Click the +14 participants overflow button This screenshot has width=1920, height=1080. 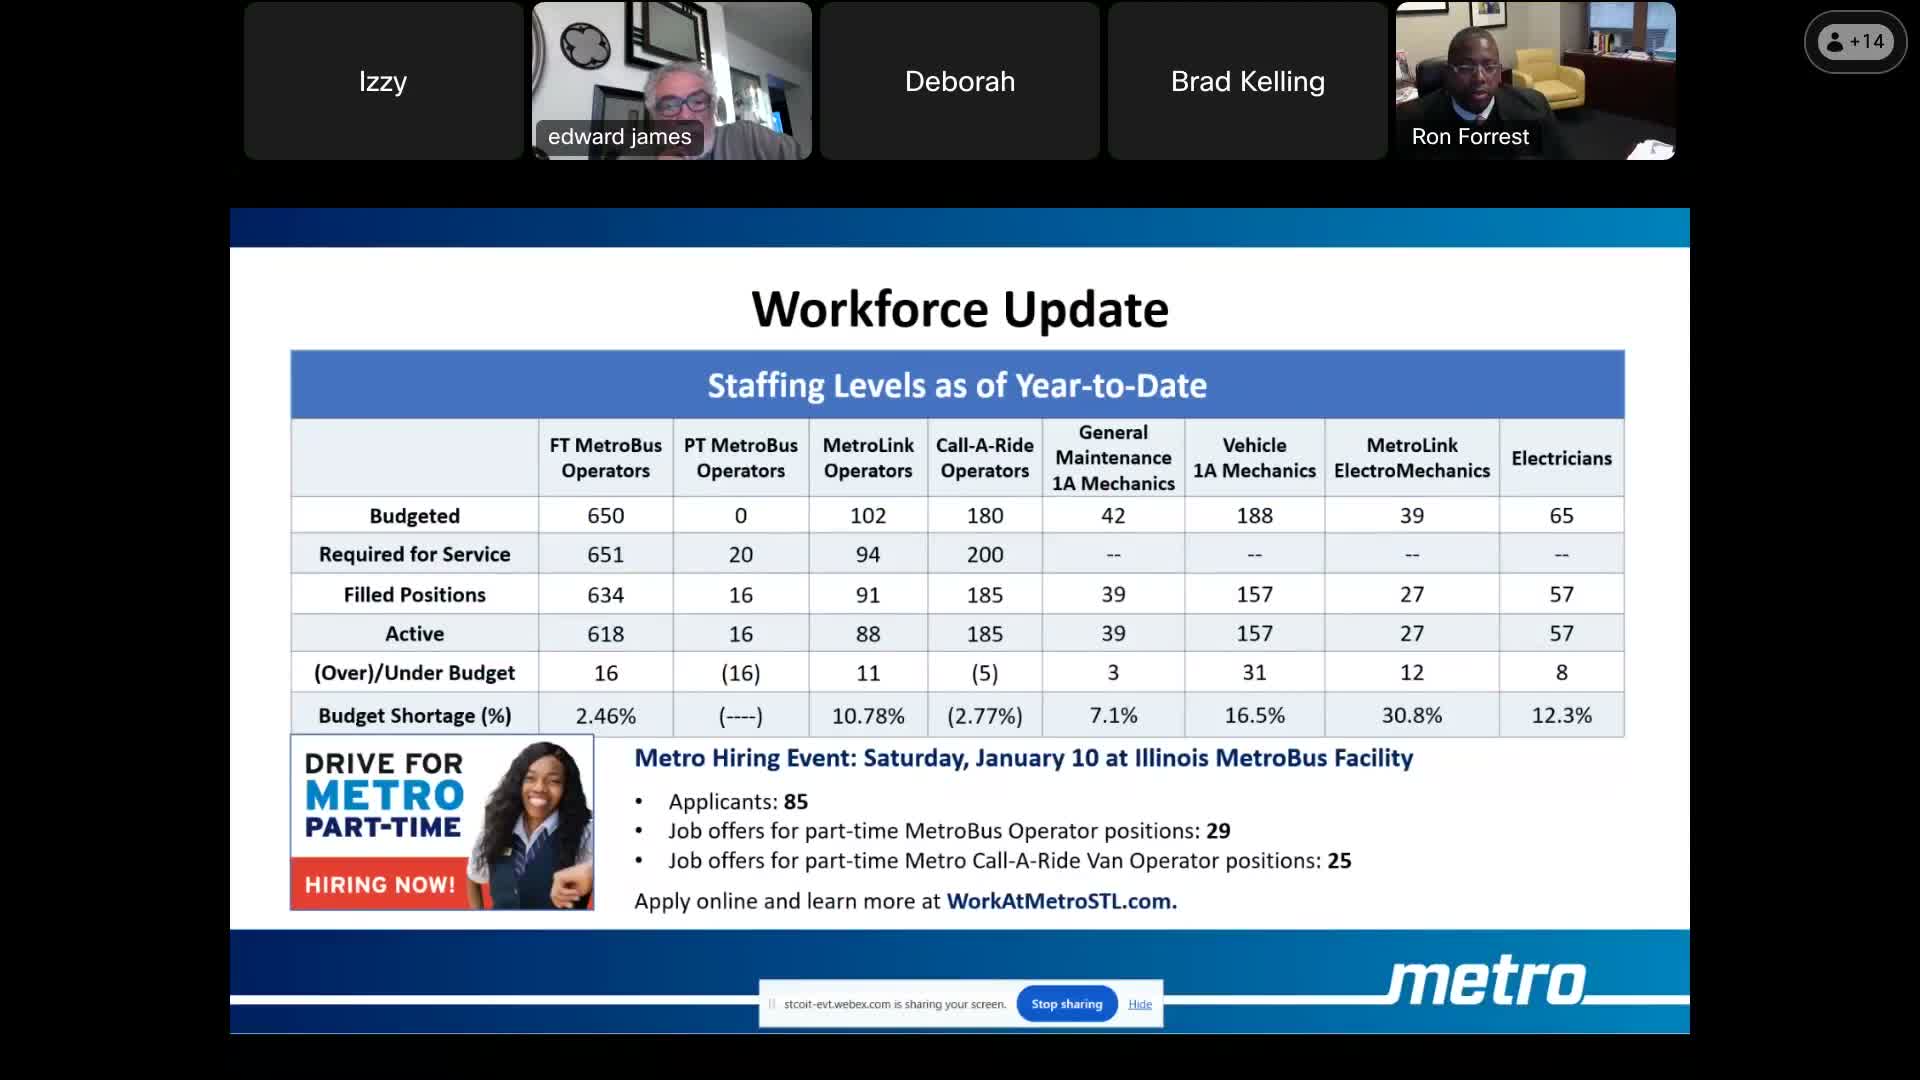point(1855,42)
